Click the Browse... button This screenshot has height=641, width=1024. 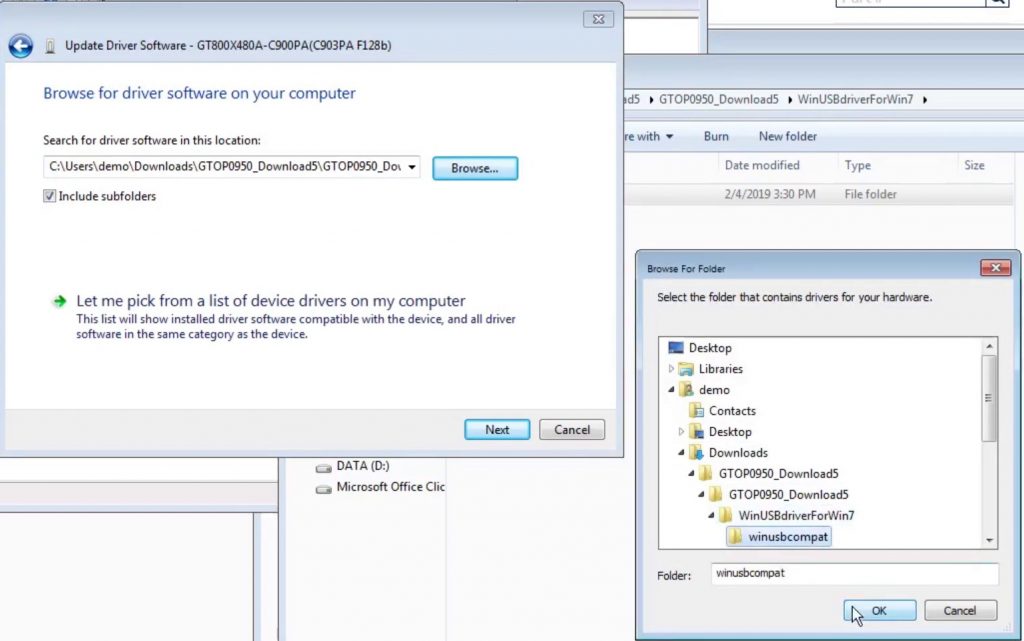[474, 168]
